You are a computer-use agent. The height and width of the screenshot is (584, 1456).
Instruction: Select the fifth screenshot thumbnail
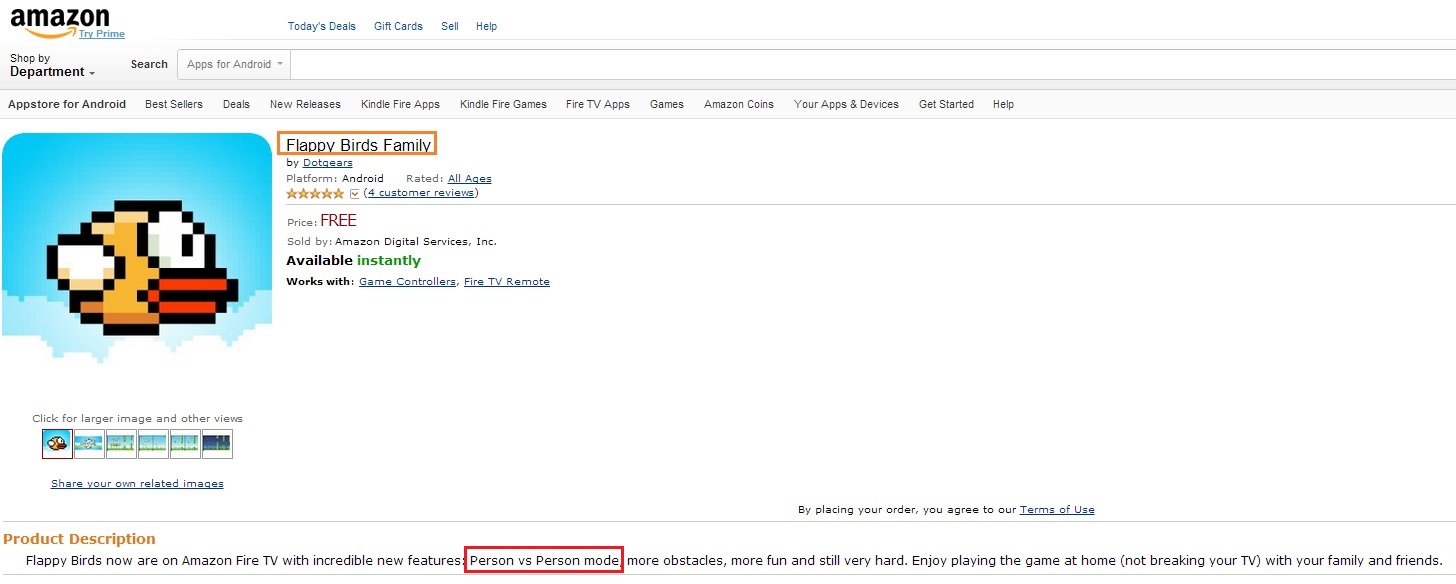[x=185, y=444]
